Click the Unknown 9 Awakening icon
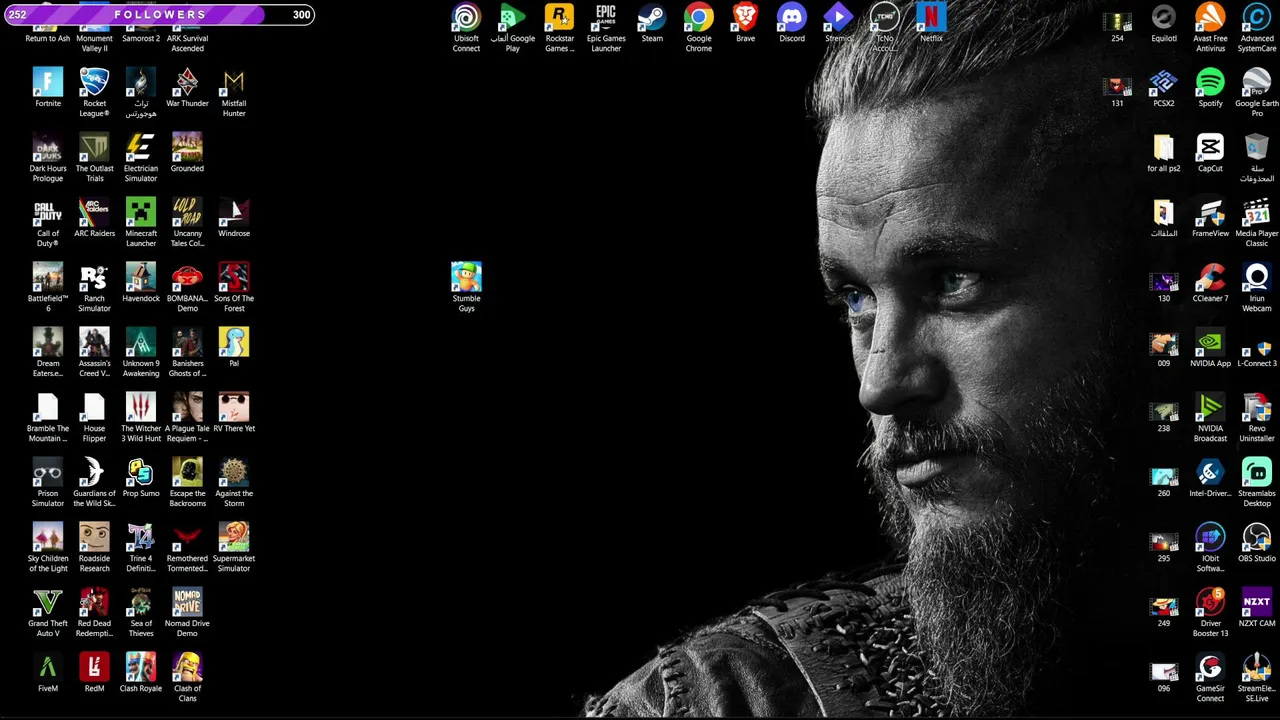1280x720 pixels. 141,342
